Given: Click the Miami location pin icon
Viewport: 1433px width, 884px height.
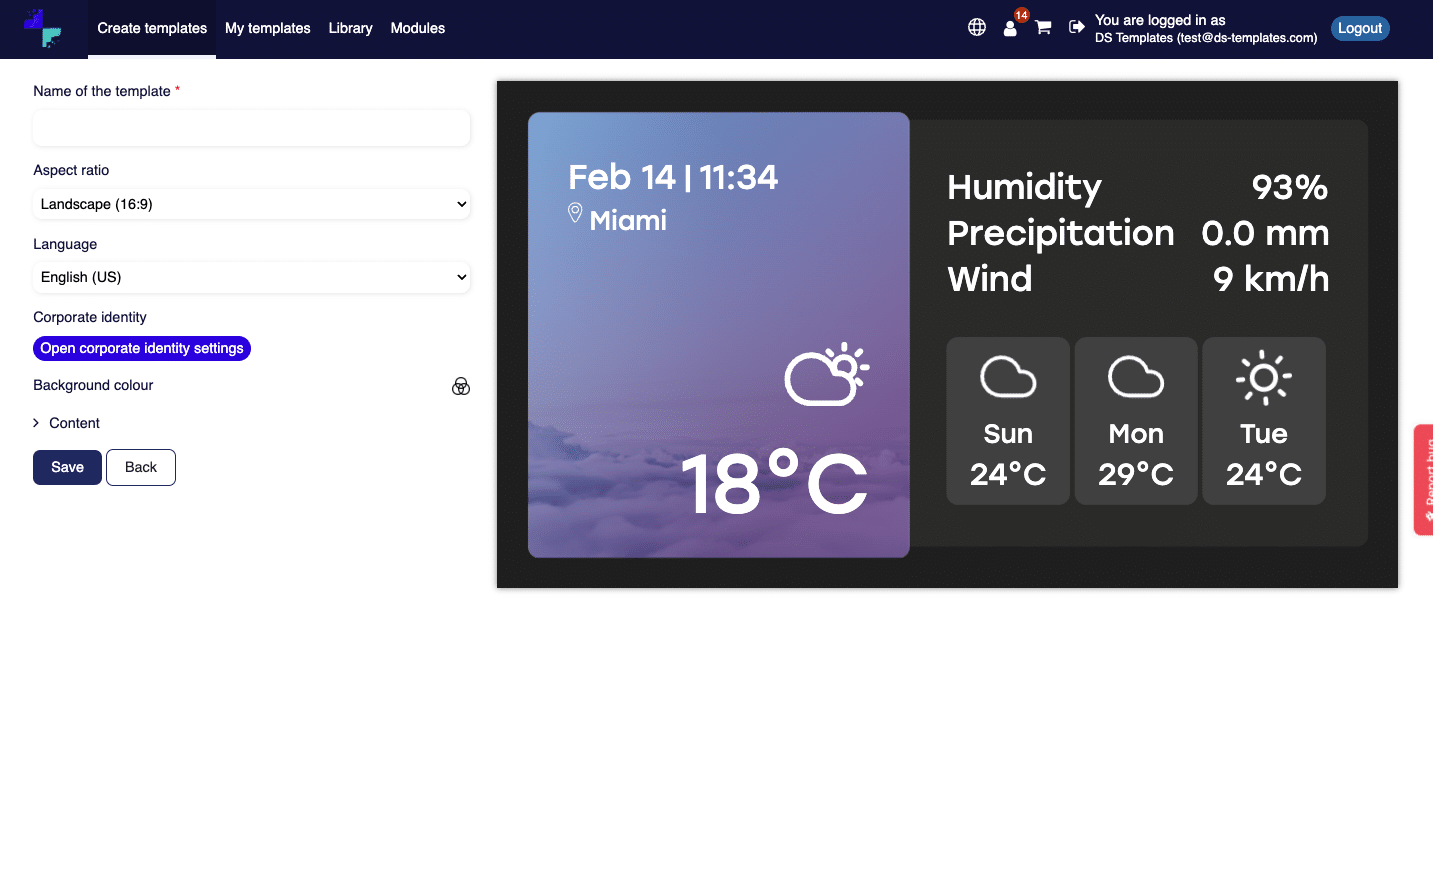Looking at the screenshot, I should tap(575, 213).
